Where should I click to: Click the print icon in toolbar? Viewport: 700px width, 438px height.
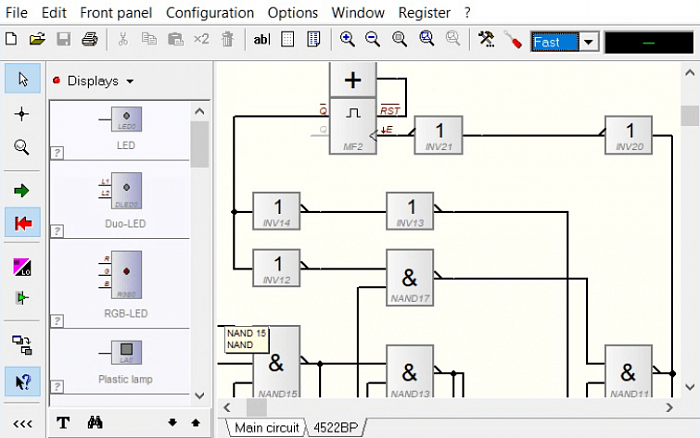90,40
